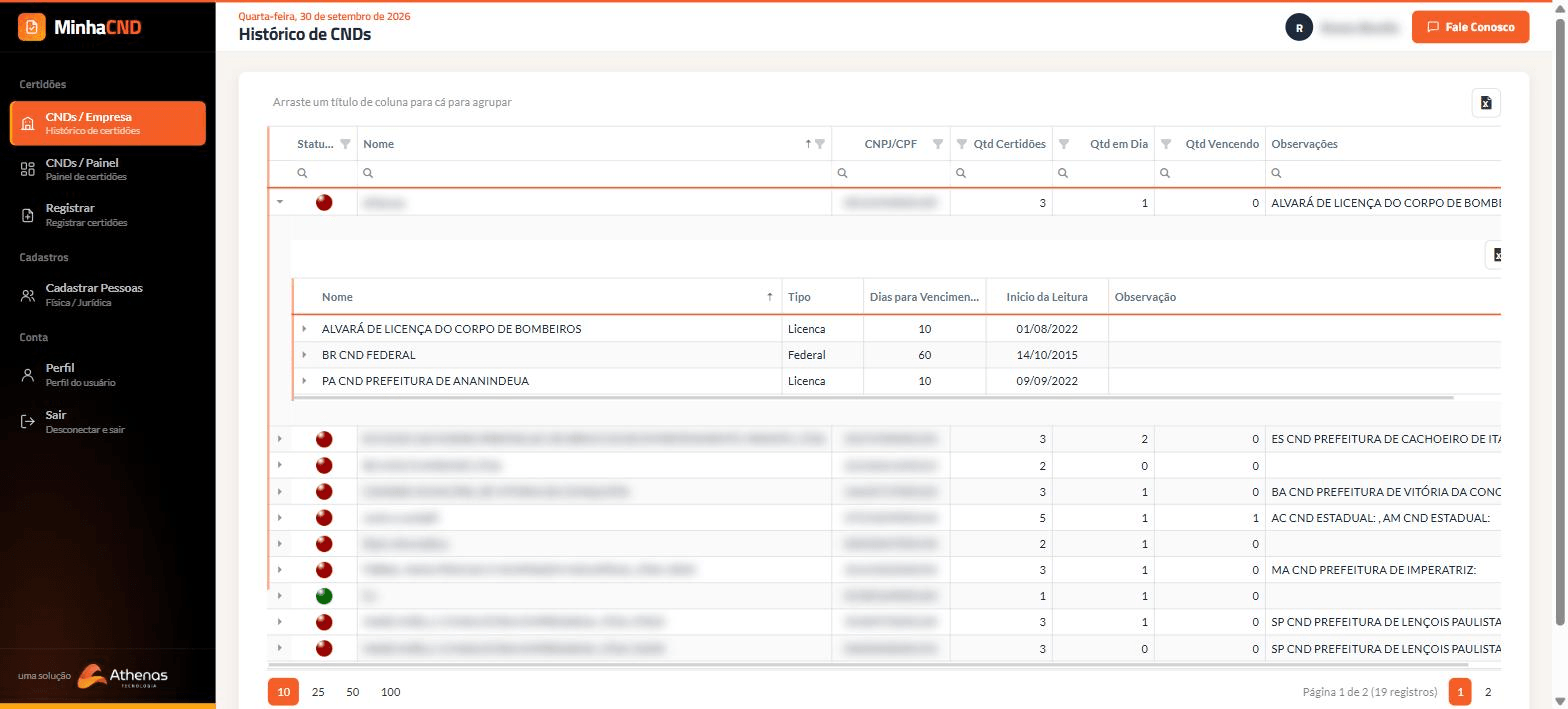The width and height of the screenshot is (1568, 709).
Task: Set page size to 50 records
Action: point(352,692)
